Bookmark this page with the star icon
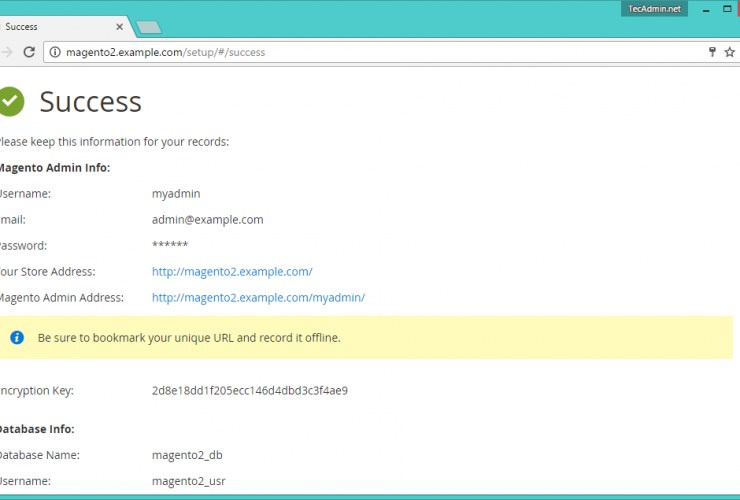 729,52
